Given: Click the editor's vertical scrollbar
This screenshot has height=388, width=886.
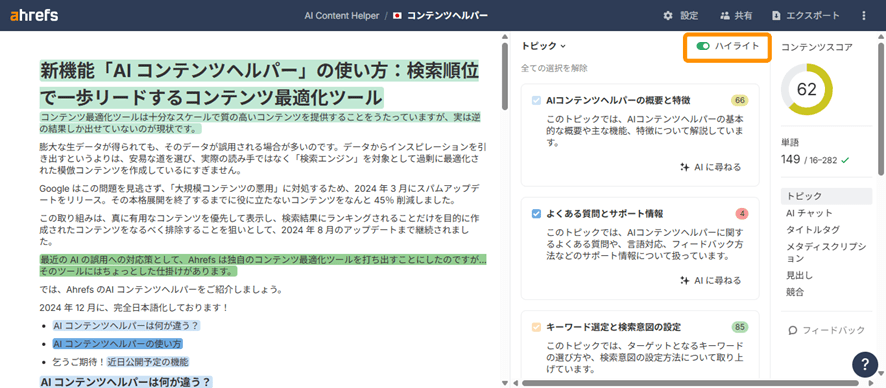Looking at the screenshot, I should (x=505, y=75).
